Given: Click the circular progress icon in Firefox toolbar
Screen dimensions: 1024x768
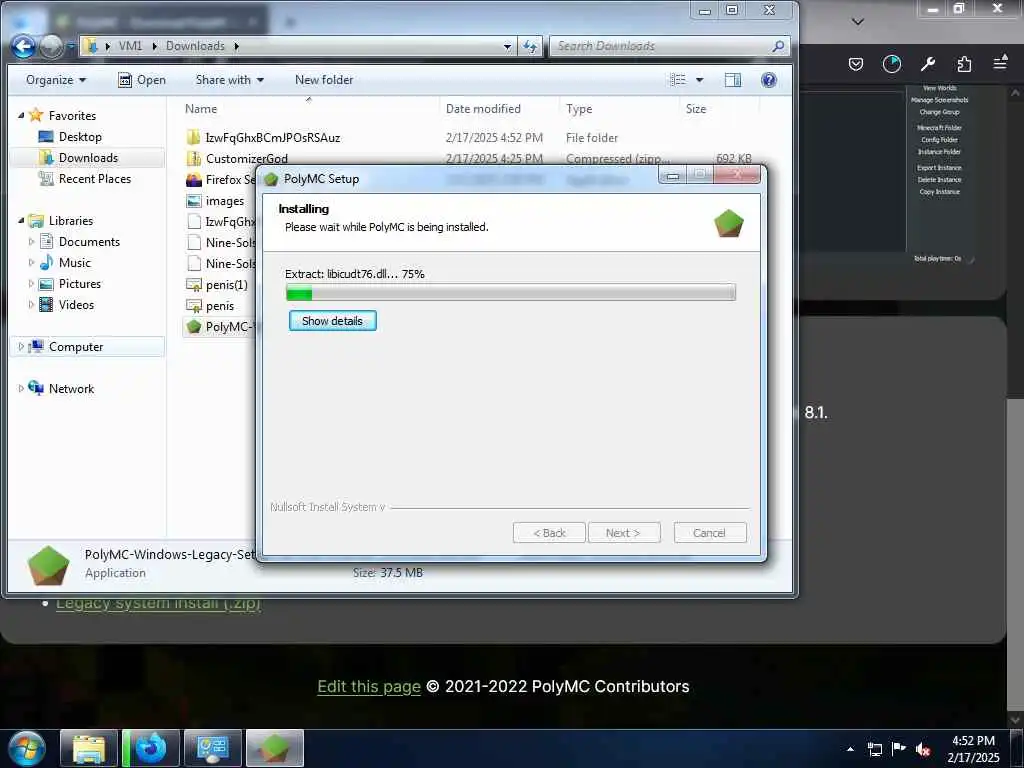Looking at the screenshot, I should (x=891, y=63).
